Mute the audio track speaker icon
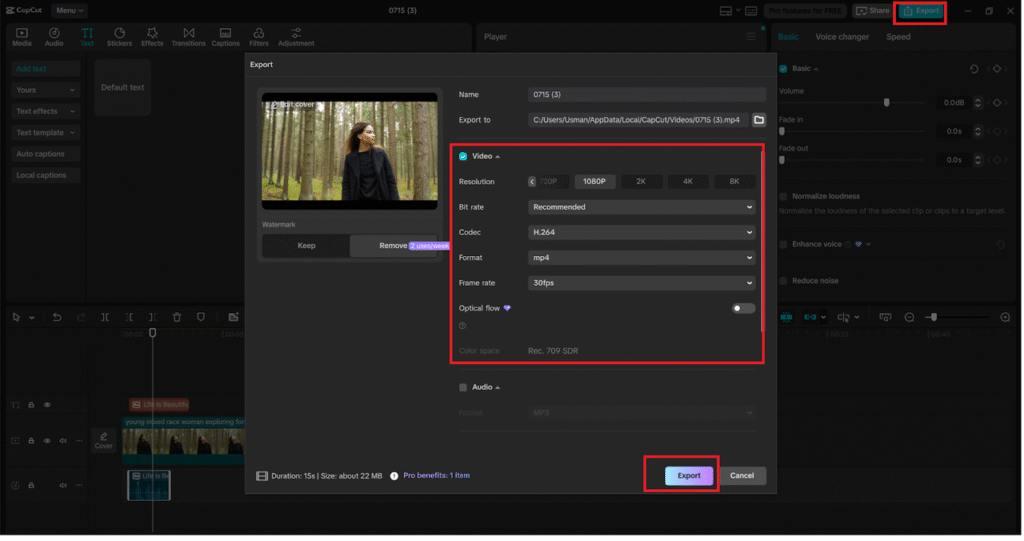 coord(63,485)
